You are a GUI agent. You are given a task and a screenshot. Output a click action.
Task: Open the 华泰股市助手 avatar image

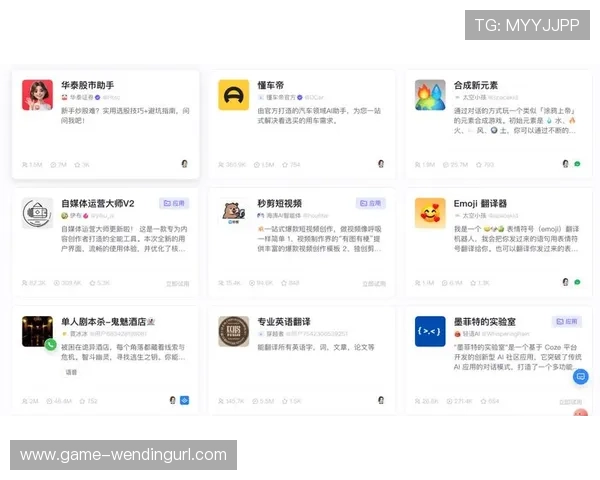37,95
